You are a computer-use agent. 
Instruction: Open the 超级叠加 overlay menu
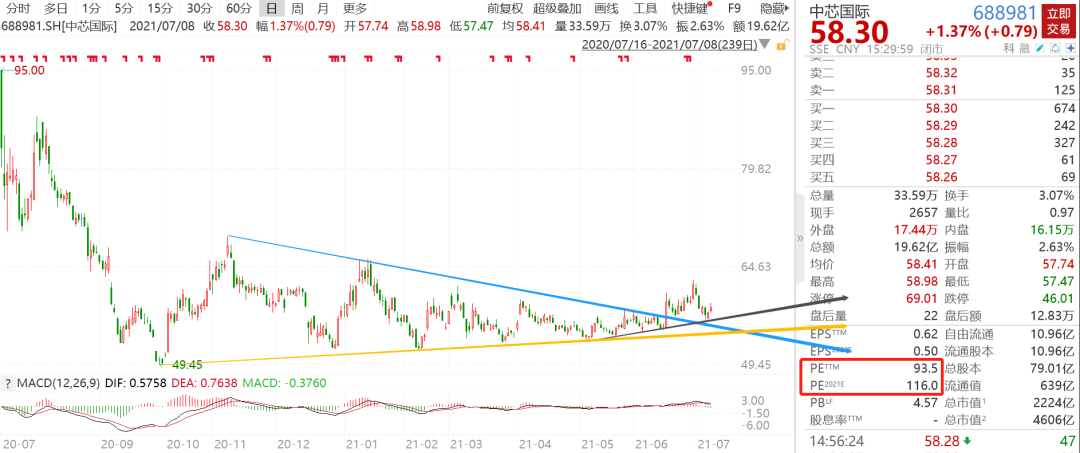(559, 9)
